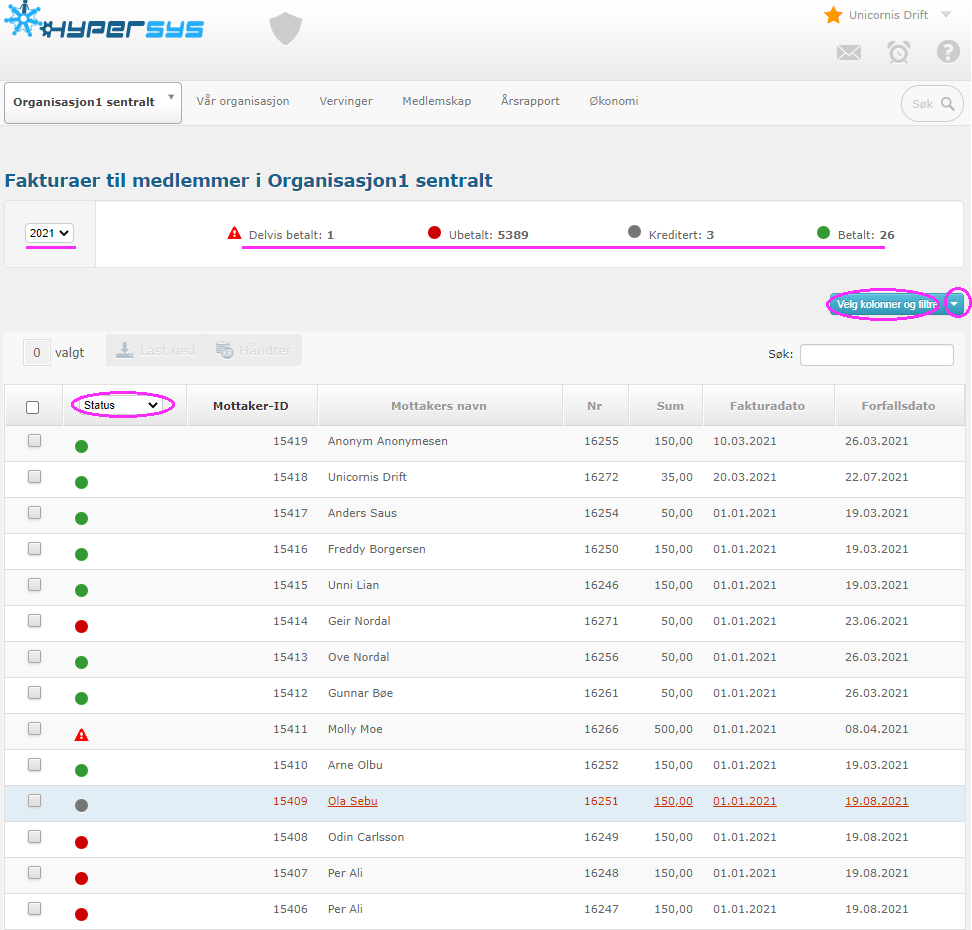Open the messages envelope icon

pyautogui.click(x=849, y=53)
